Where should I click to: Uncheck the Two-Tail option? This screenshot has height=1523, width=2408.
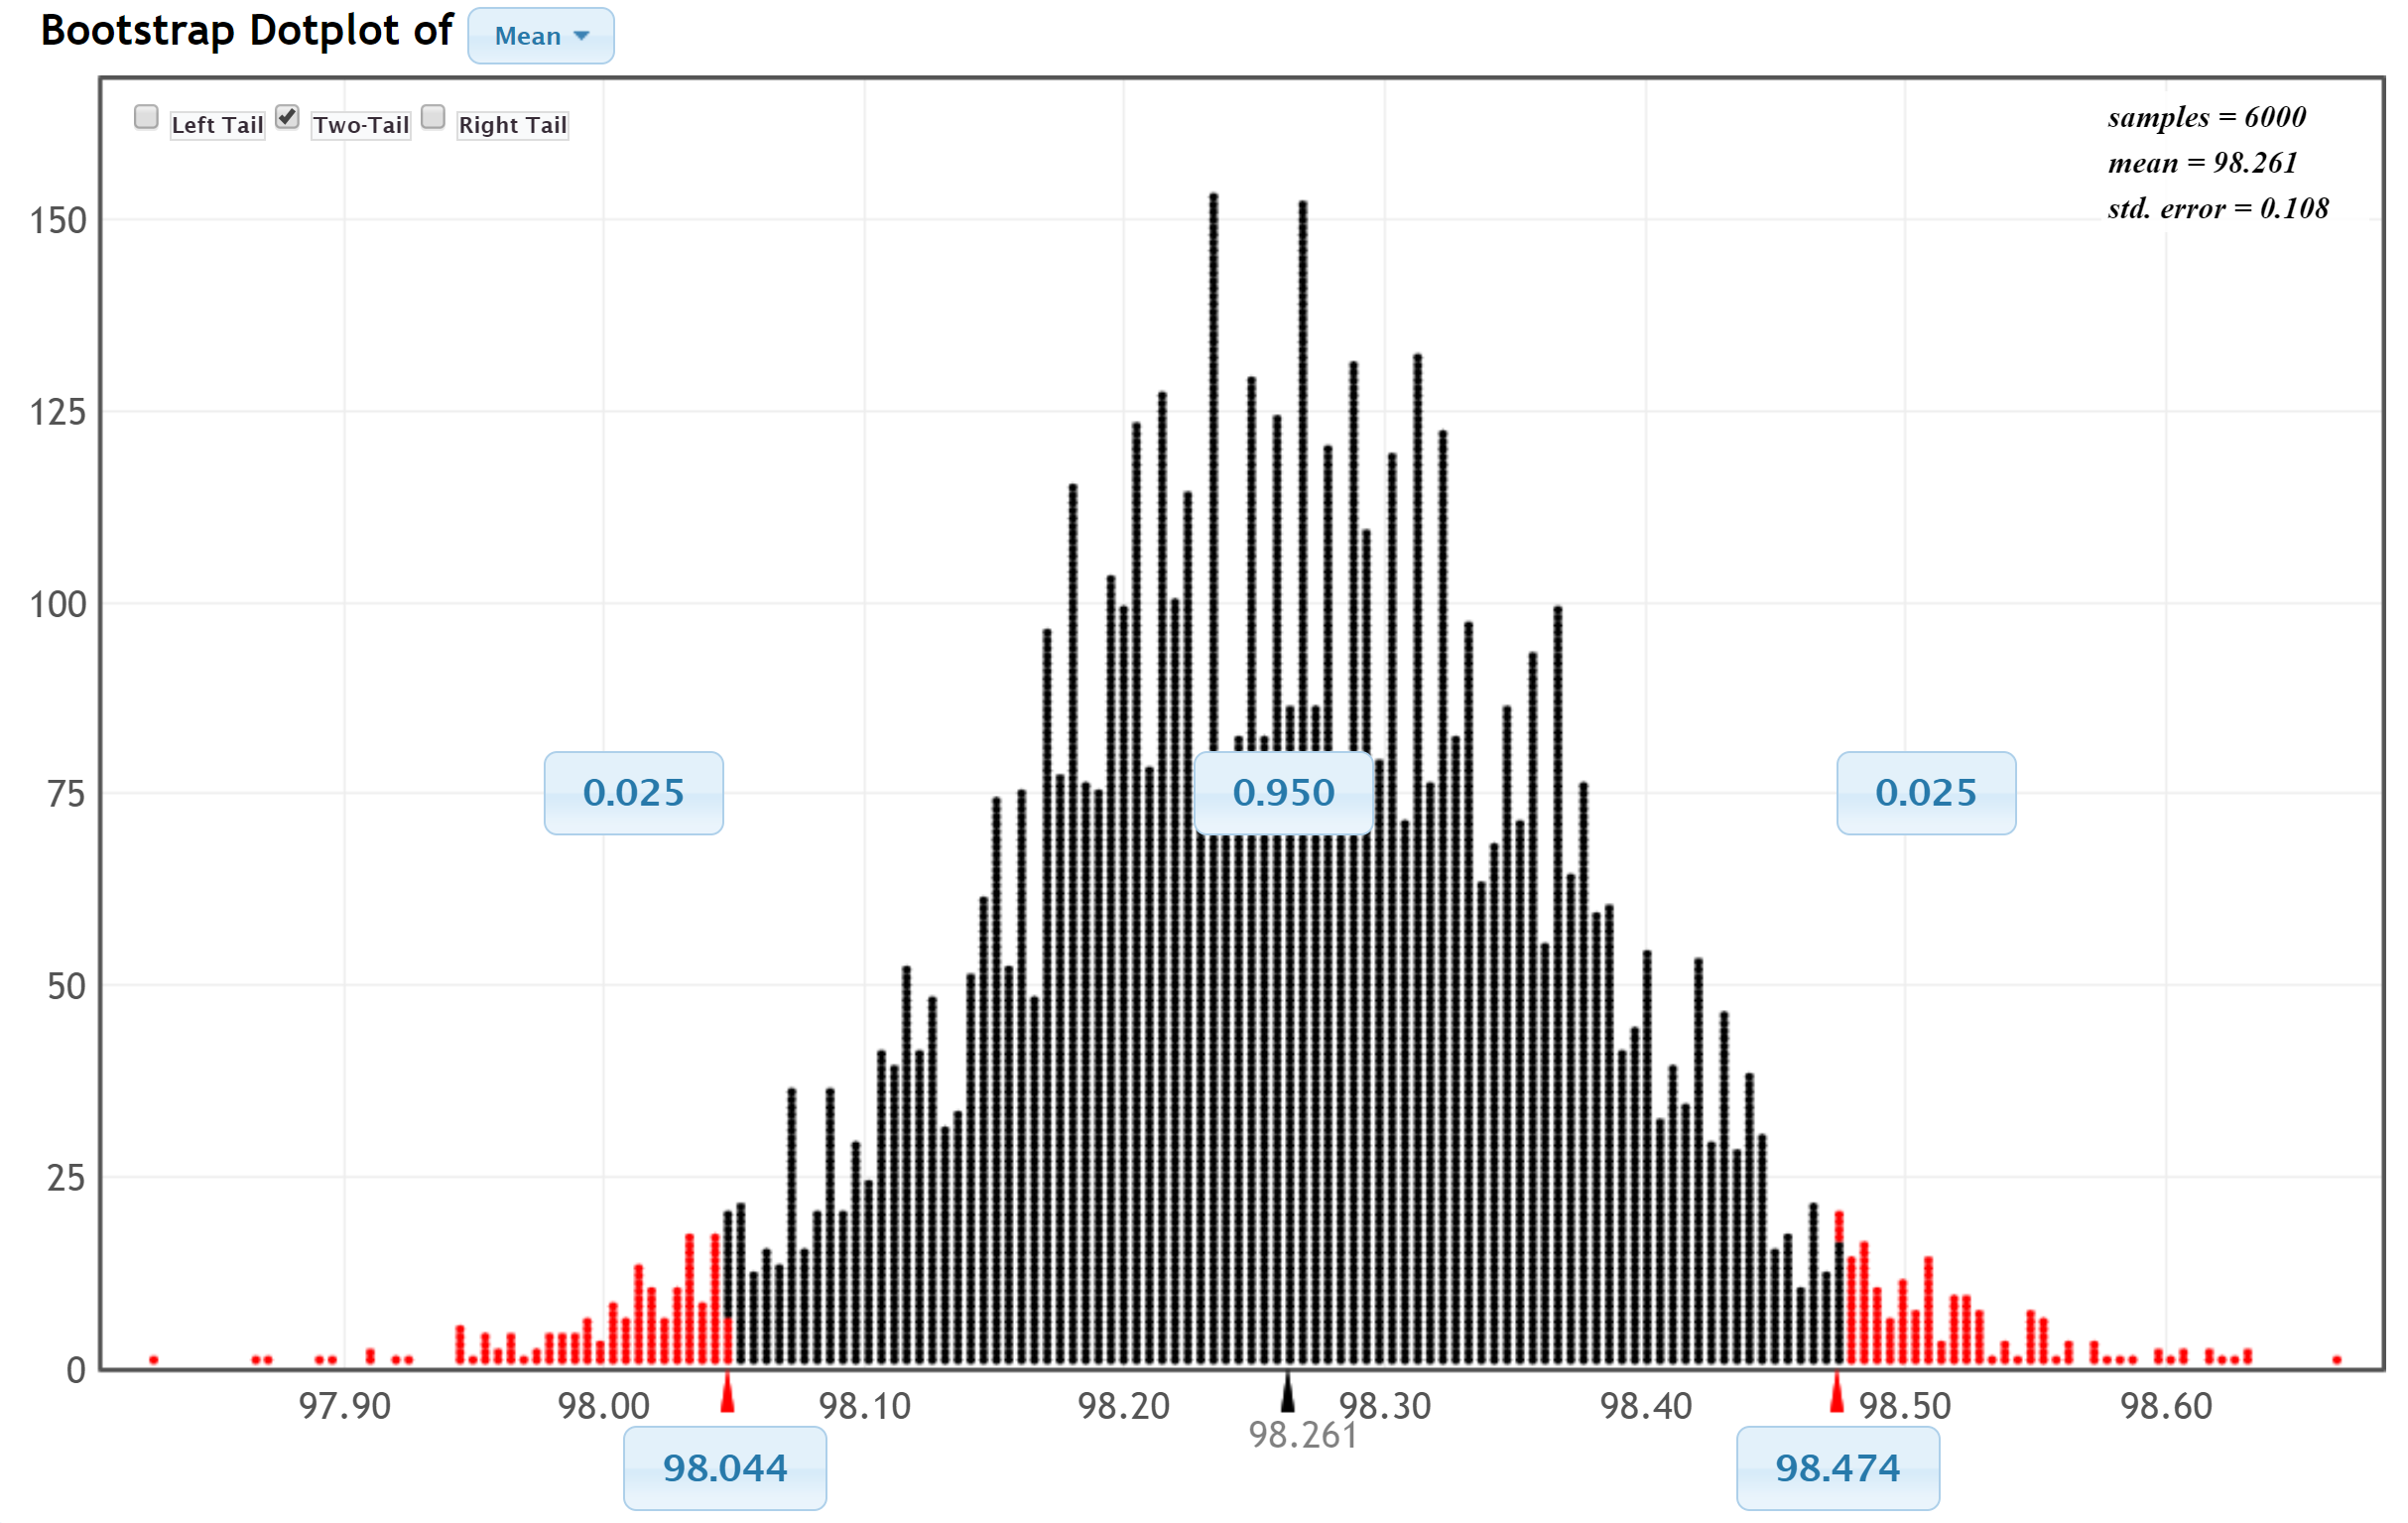tap(288, 117)
